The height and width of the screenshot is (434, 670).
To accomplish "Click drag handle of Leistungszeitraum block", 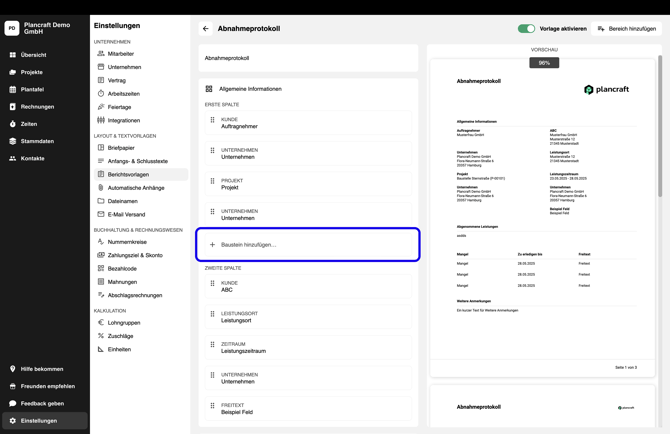I will click(x=212, y=345).
